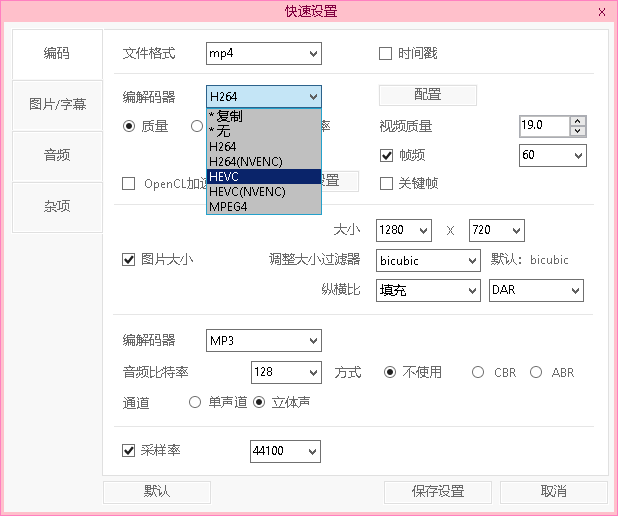
Task: Select HEVC(NVENC) in the codec list
Action: (x=264, y=192)
